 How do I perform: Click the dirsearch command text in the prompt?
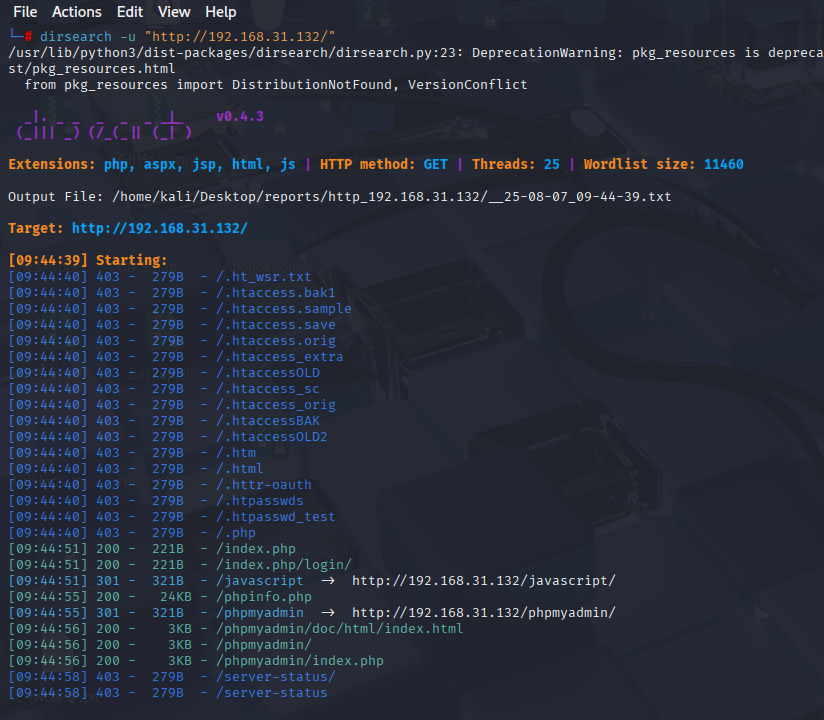[76, 37]
